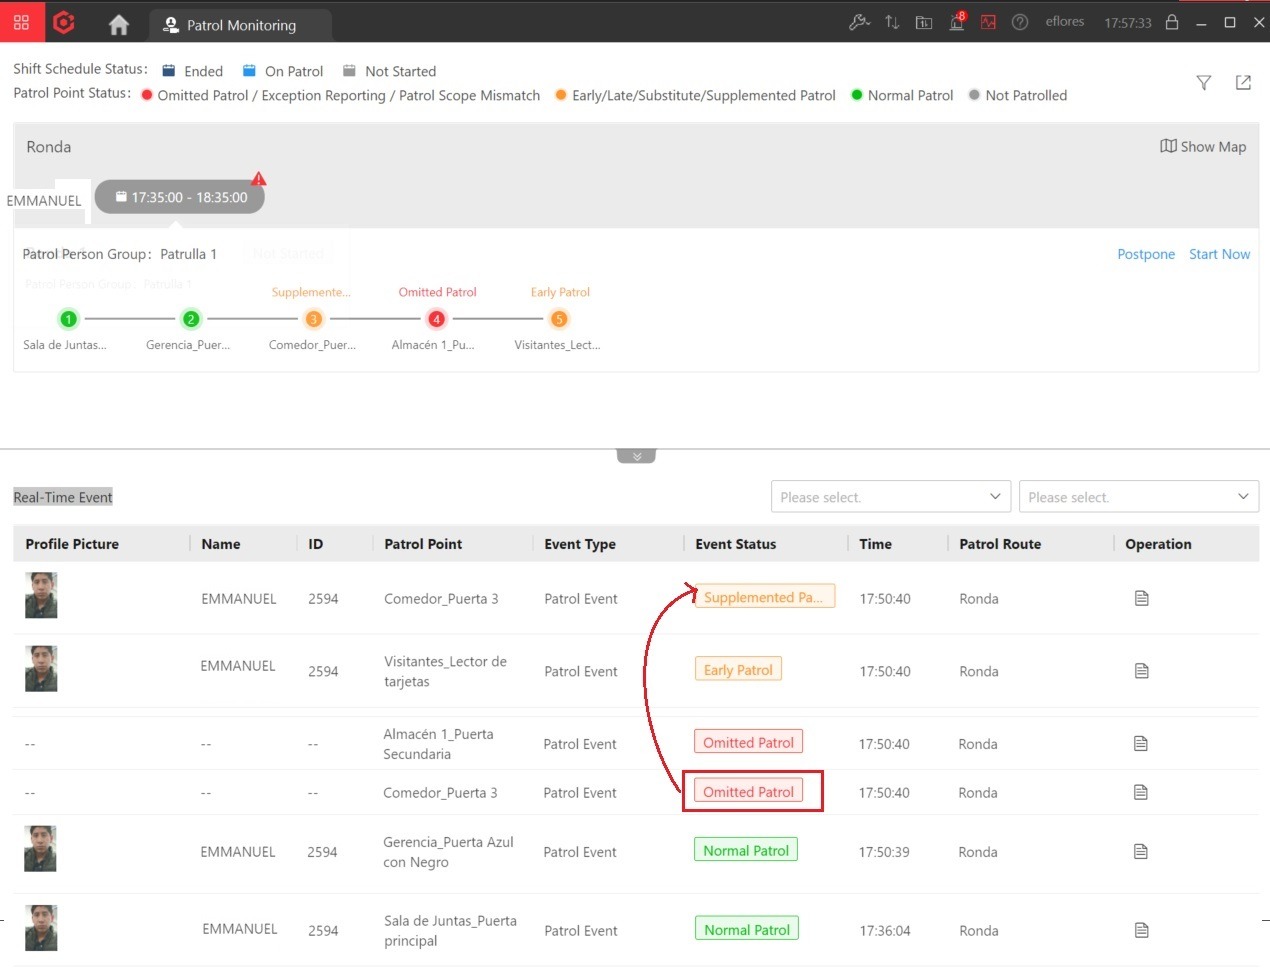
Task: Open EMMANUEL's profile picture in first row
Action: point(41,595)
